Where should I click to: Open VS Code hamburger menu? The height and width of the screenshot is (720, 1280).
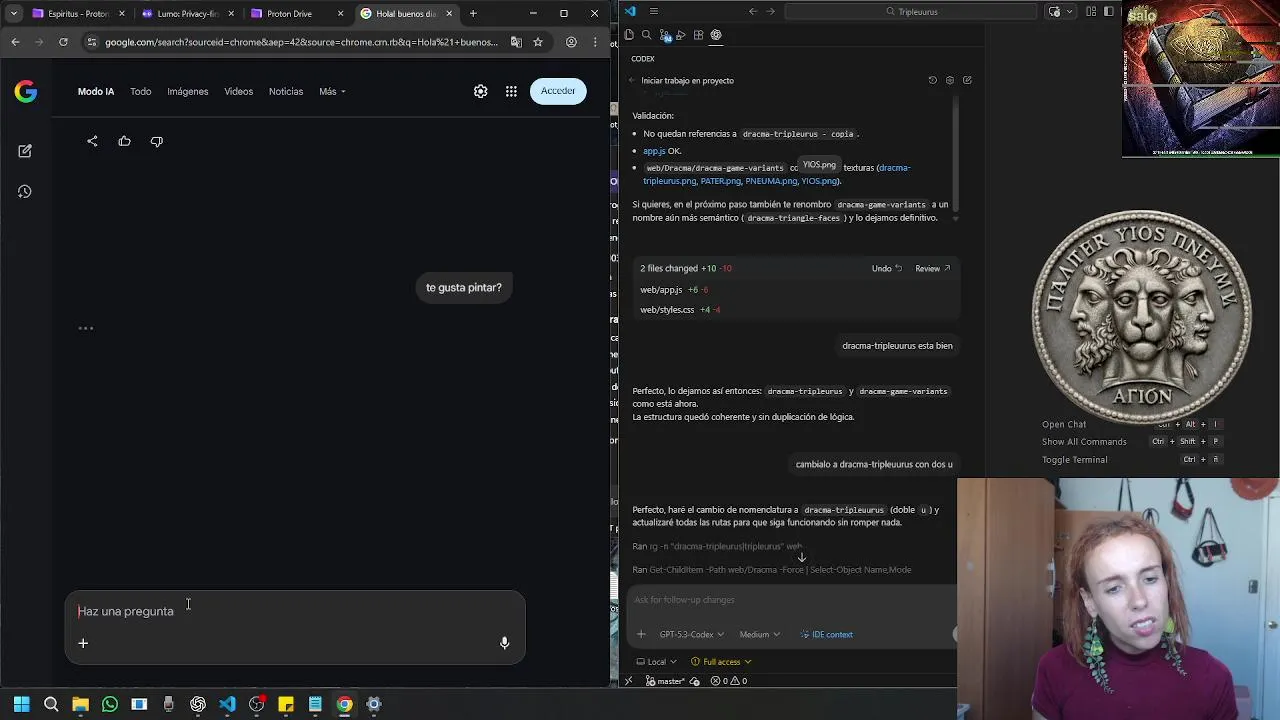(653, 12)
